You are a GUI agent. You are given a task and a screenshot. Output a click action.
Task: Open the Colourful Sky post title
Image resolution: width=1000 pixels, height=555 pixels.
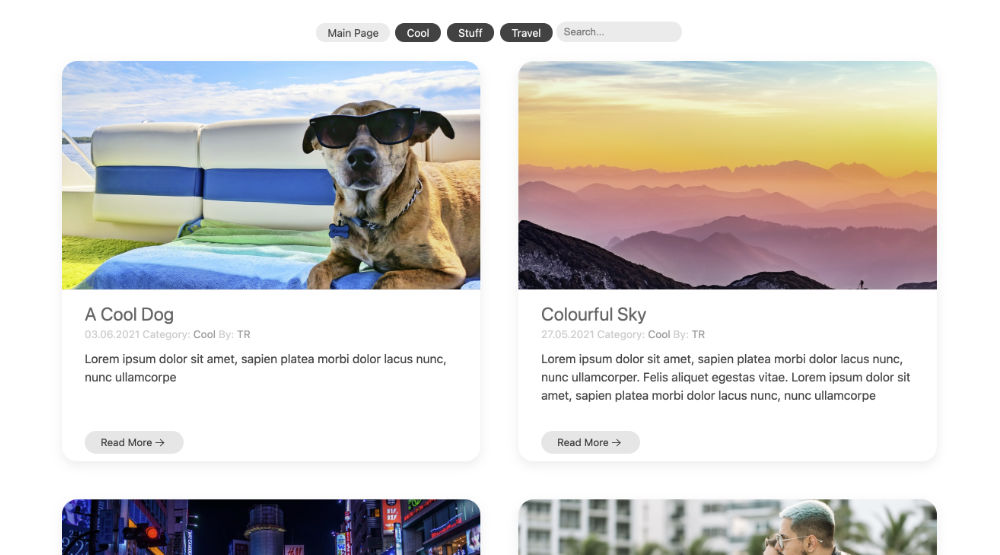[594, 314]
